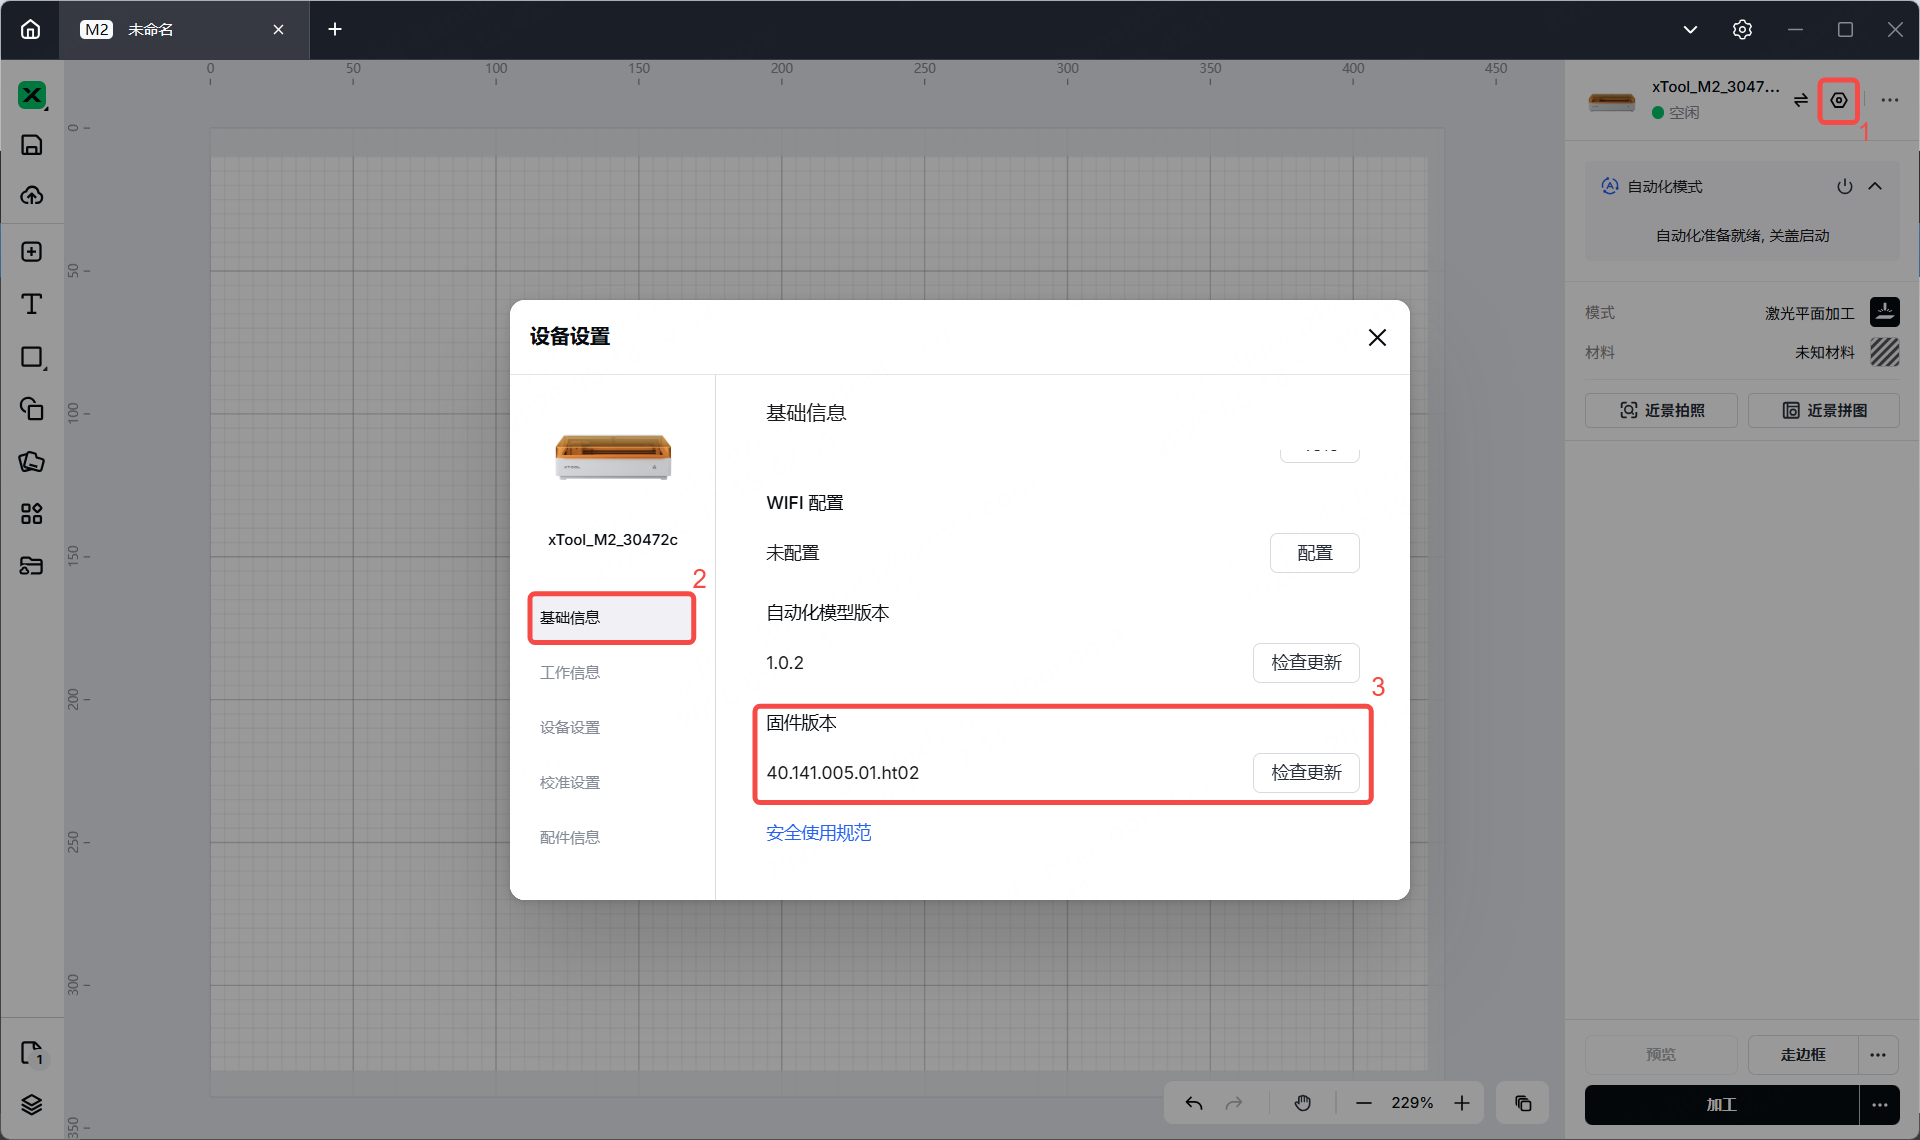Toggle the automation mode power switch
This screenshot has height=1140, width=1920.
click(x=1845, y=186)
